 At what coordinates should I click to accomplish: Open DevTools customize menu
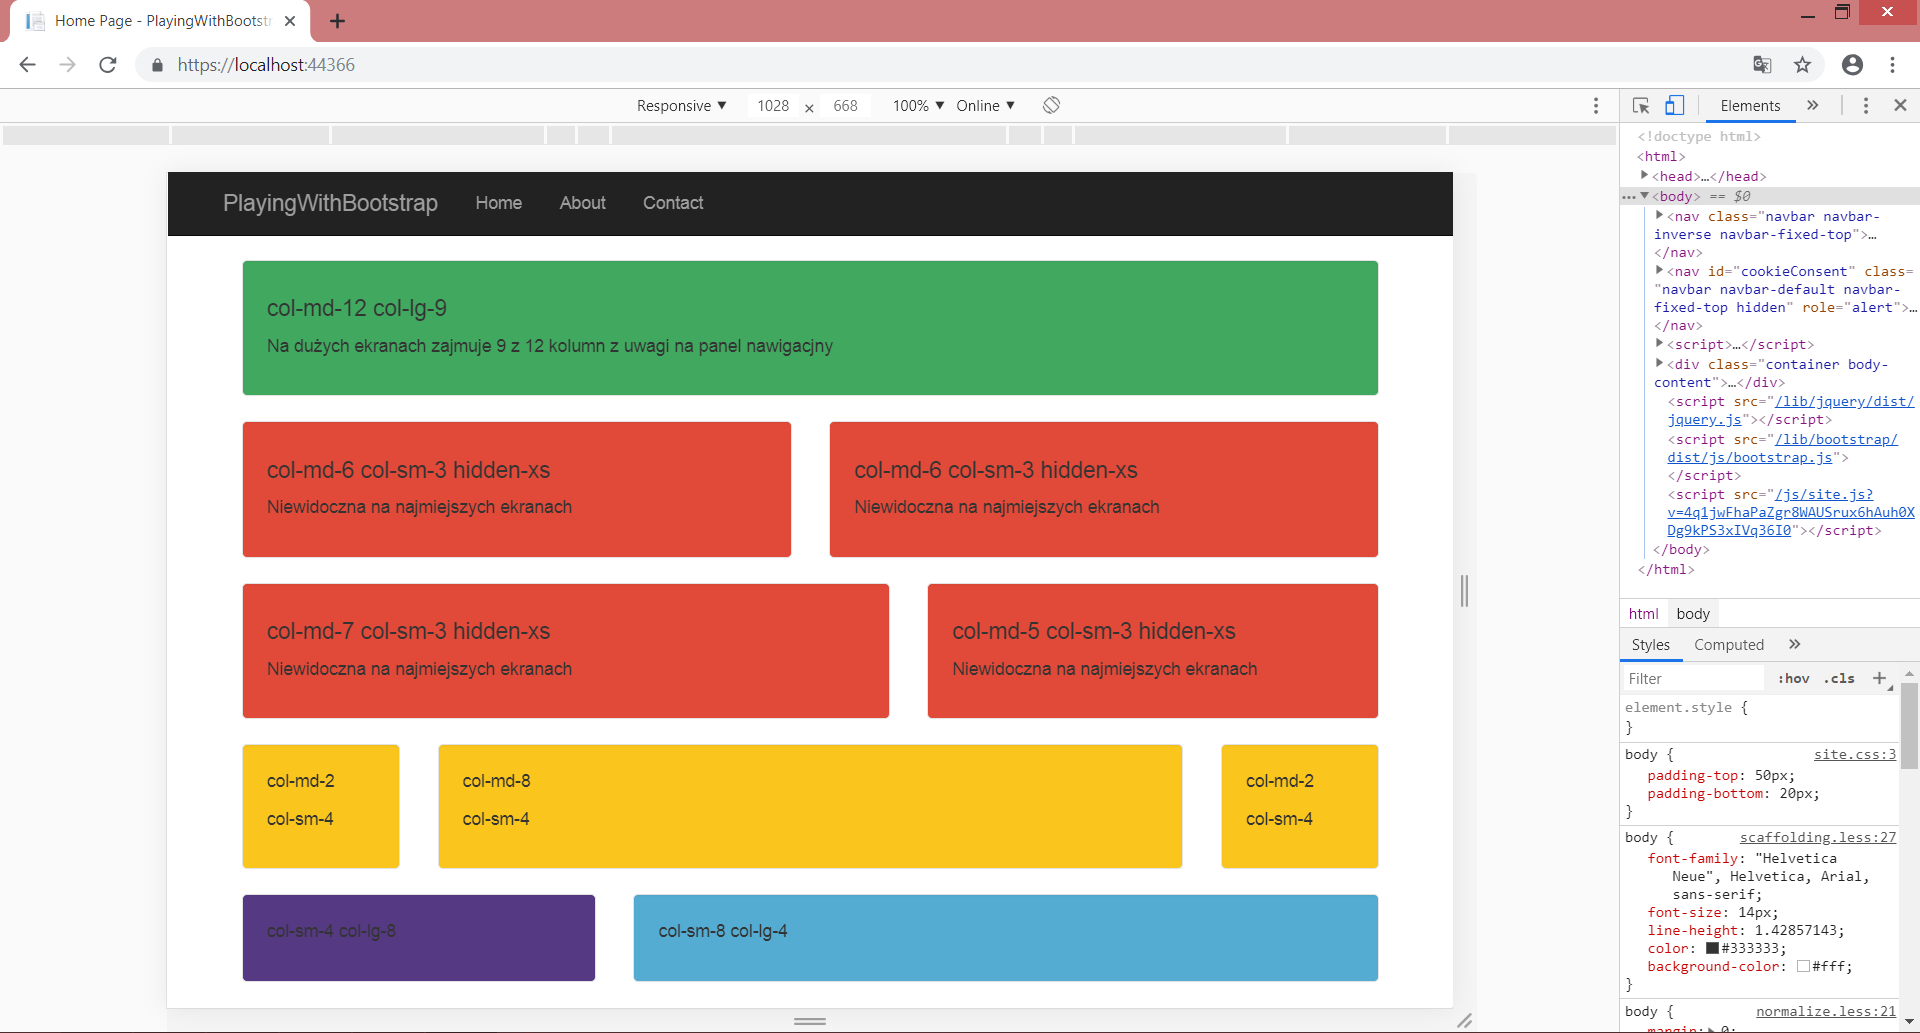point(1866,106)
